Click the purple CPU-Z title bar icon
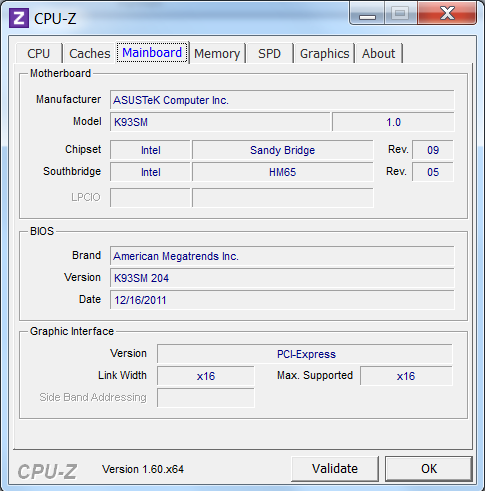 point(18,18)
